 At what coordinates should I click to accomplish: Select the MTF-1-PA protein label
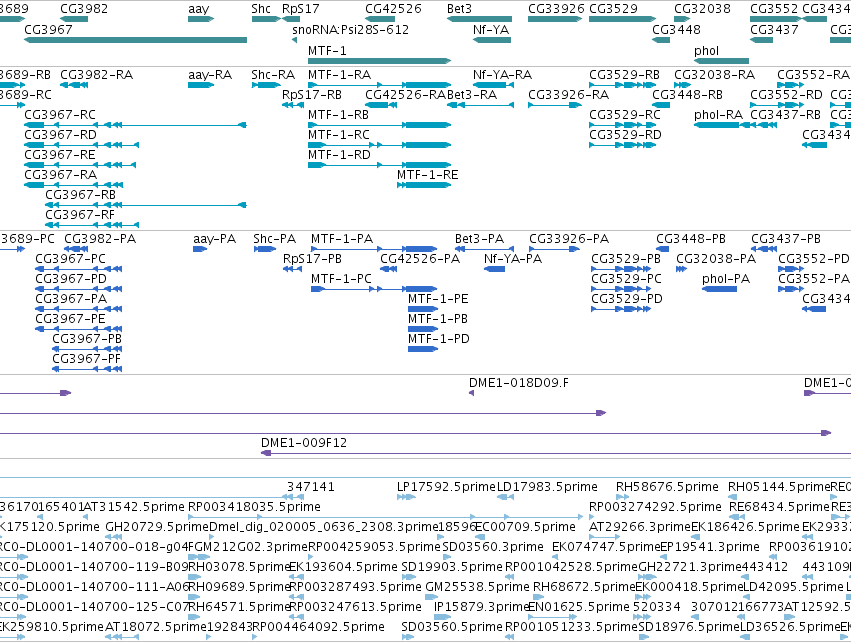coord(342,239)
